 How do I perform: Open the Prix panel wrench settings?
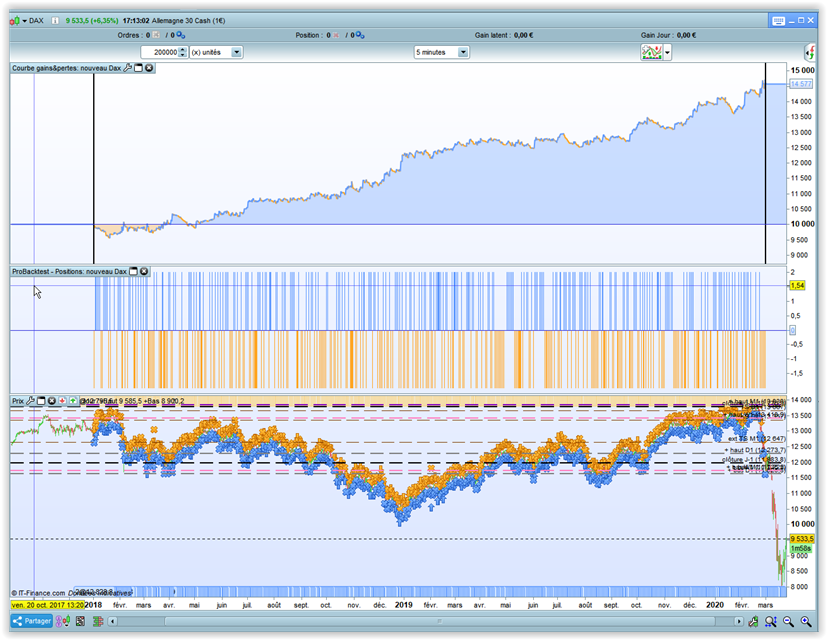(31, 401)
